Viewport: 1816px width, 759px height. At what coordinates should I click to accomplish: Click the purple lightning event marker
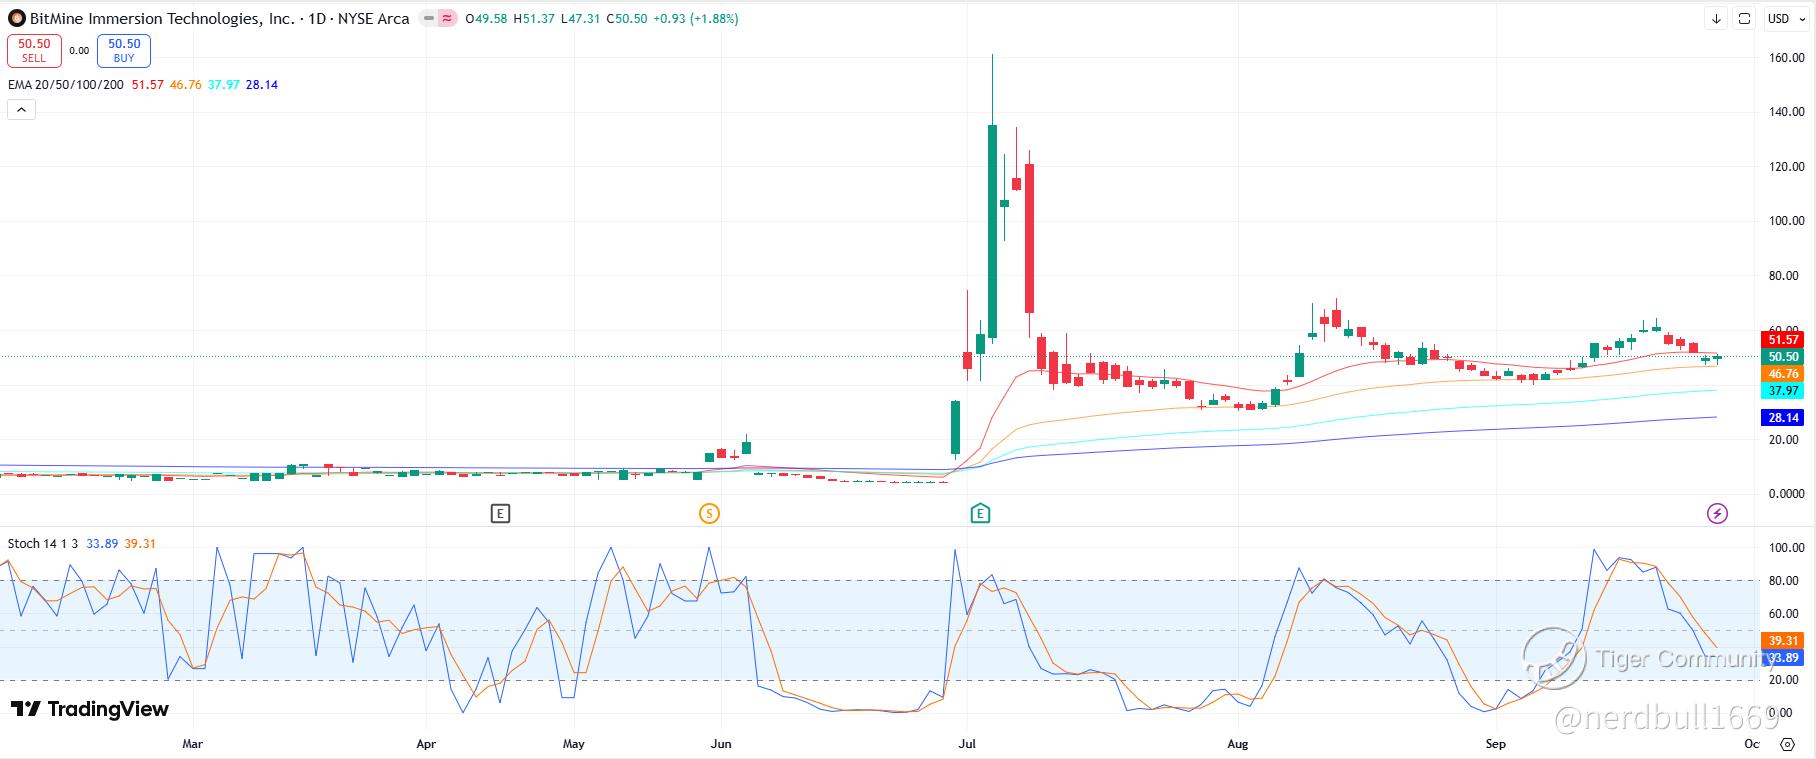coord(1717,514)
